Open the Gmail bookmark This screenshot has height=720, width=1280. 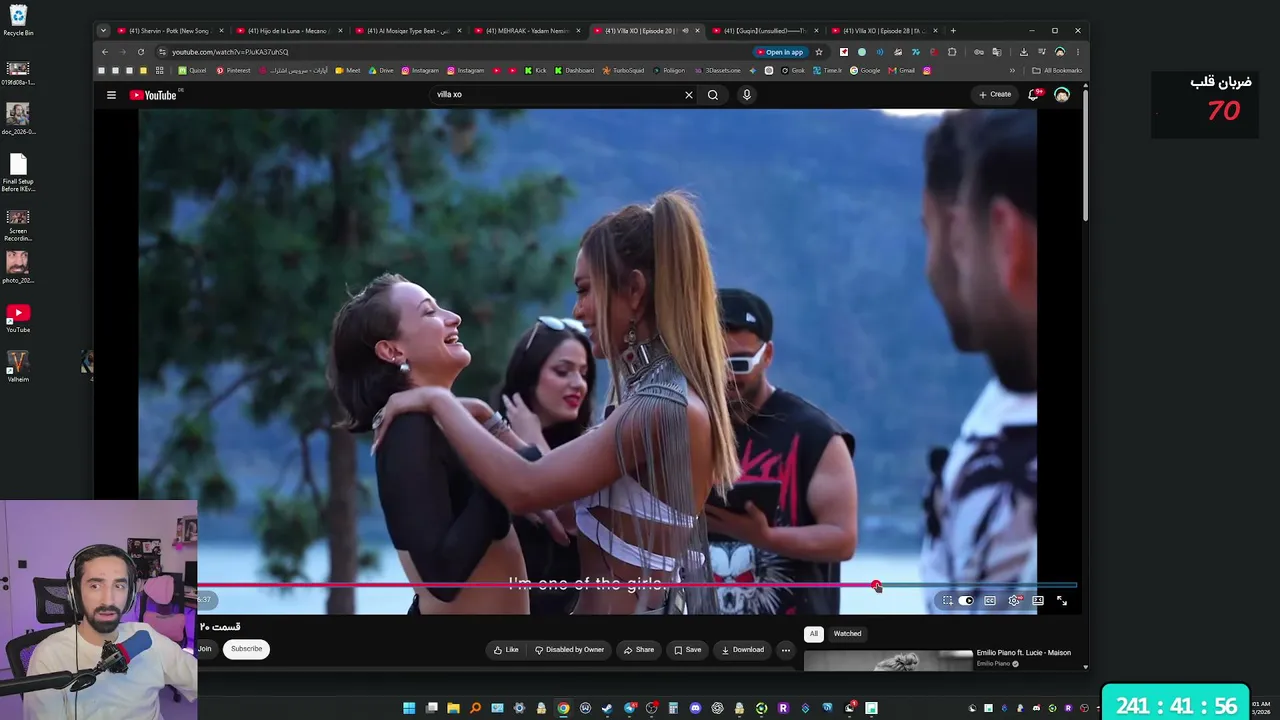[901, 71]
